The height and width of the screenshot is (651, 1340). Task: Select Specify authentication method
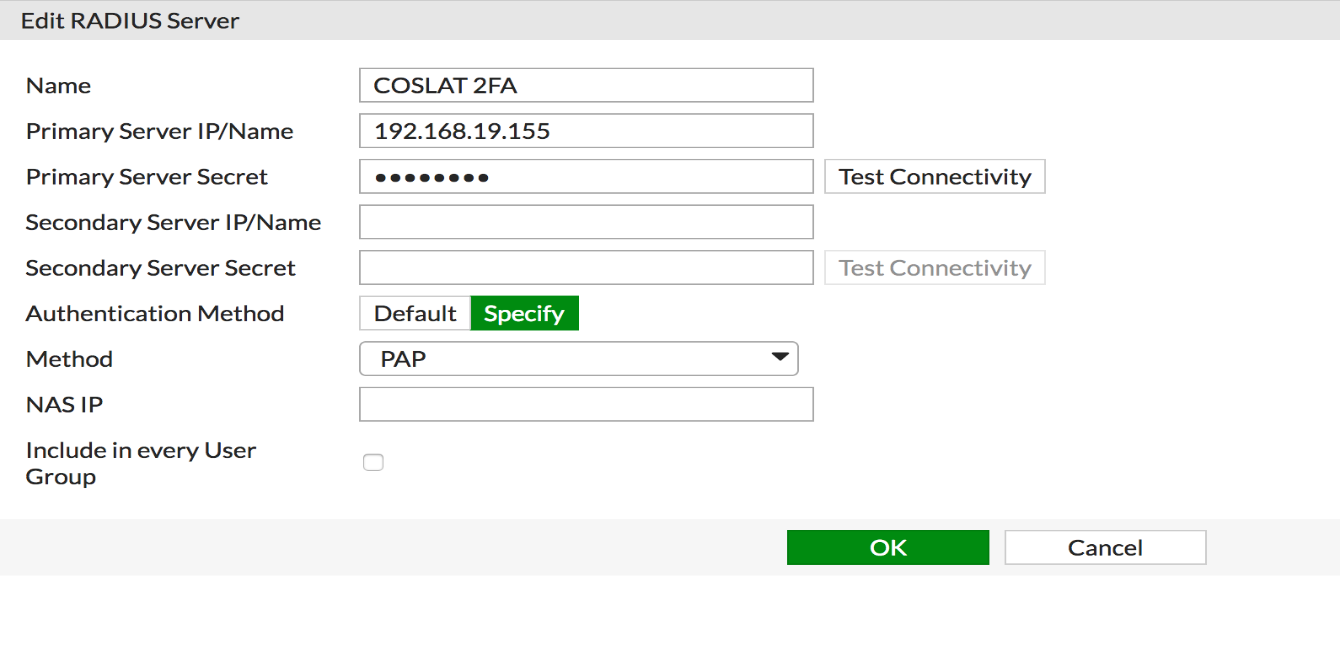[x=524, y=313]
